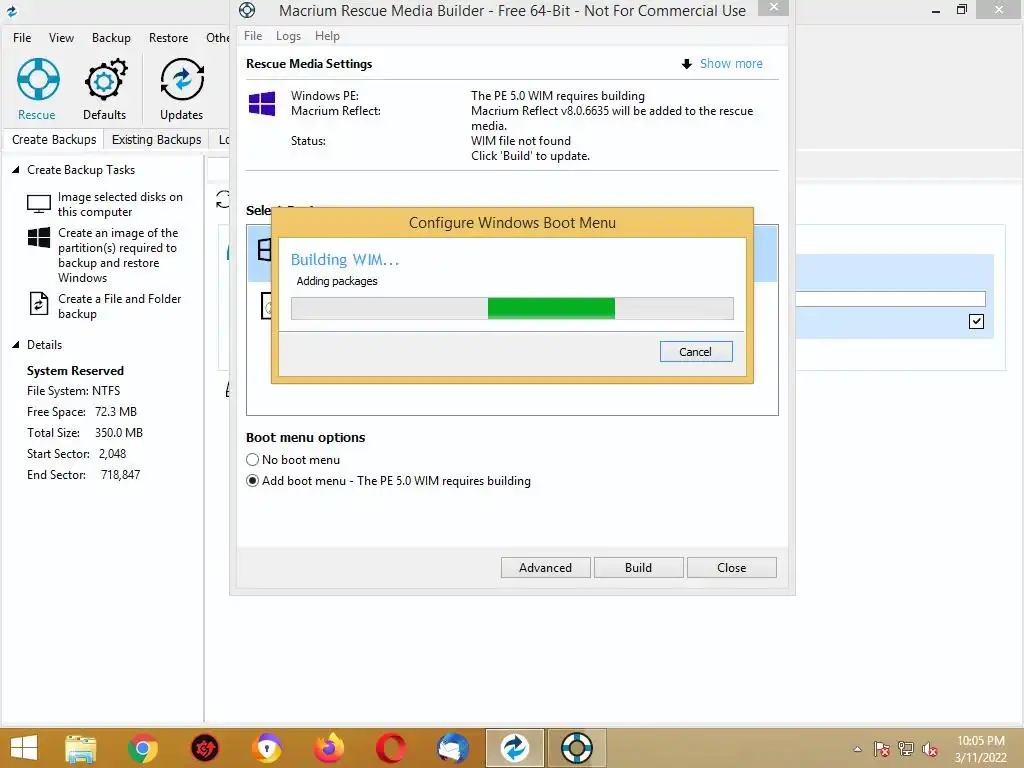This screenshot has height=768, width=1024.
Task: Click the Windows logo beside Windows PE
Action: tap(262, 104)
